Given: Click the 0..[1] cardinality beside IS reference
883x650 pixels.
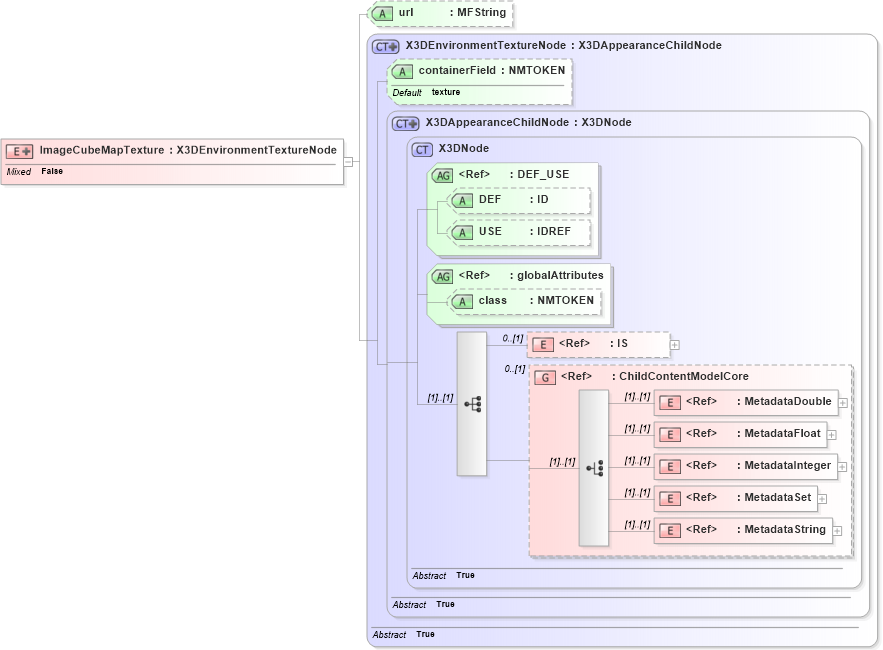Looking at the screenshot, I should (512, 339).
